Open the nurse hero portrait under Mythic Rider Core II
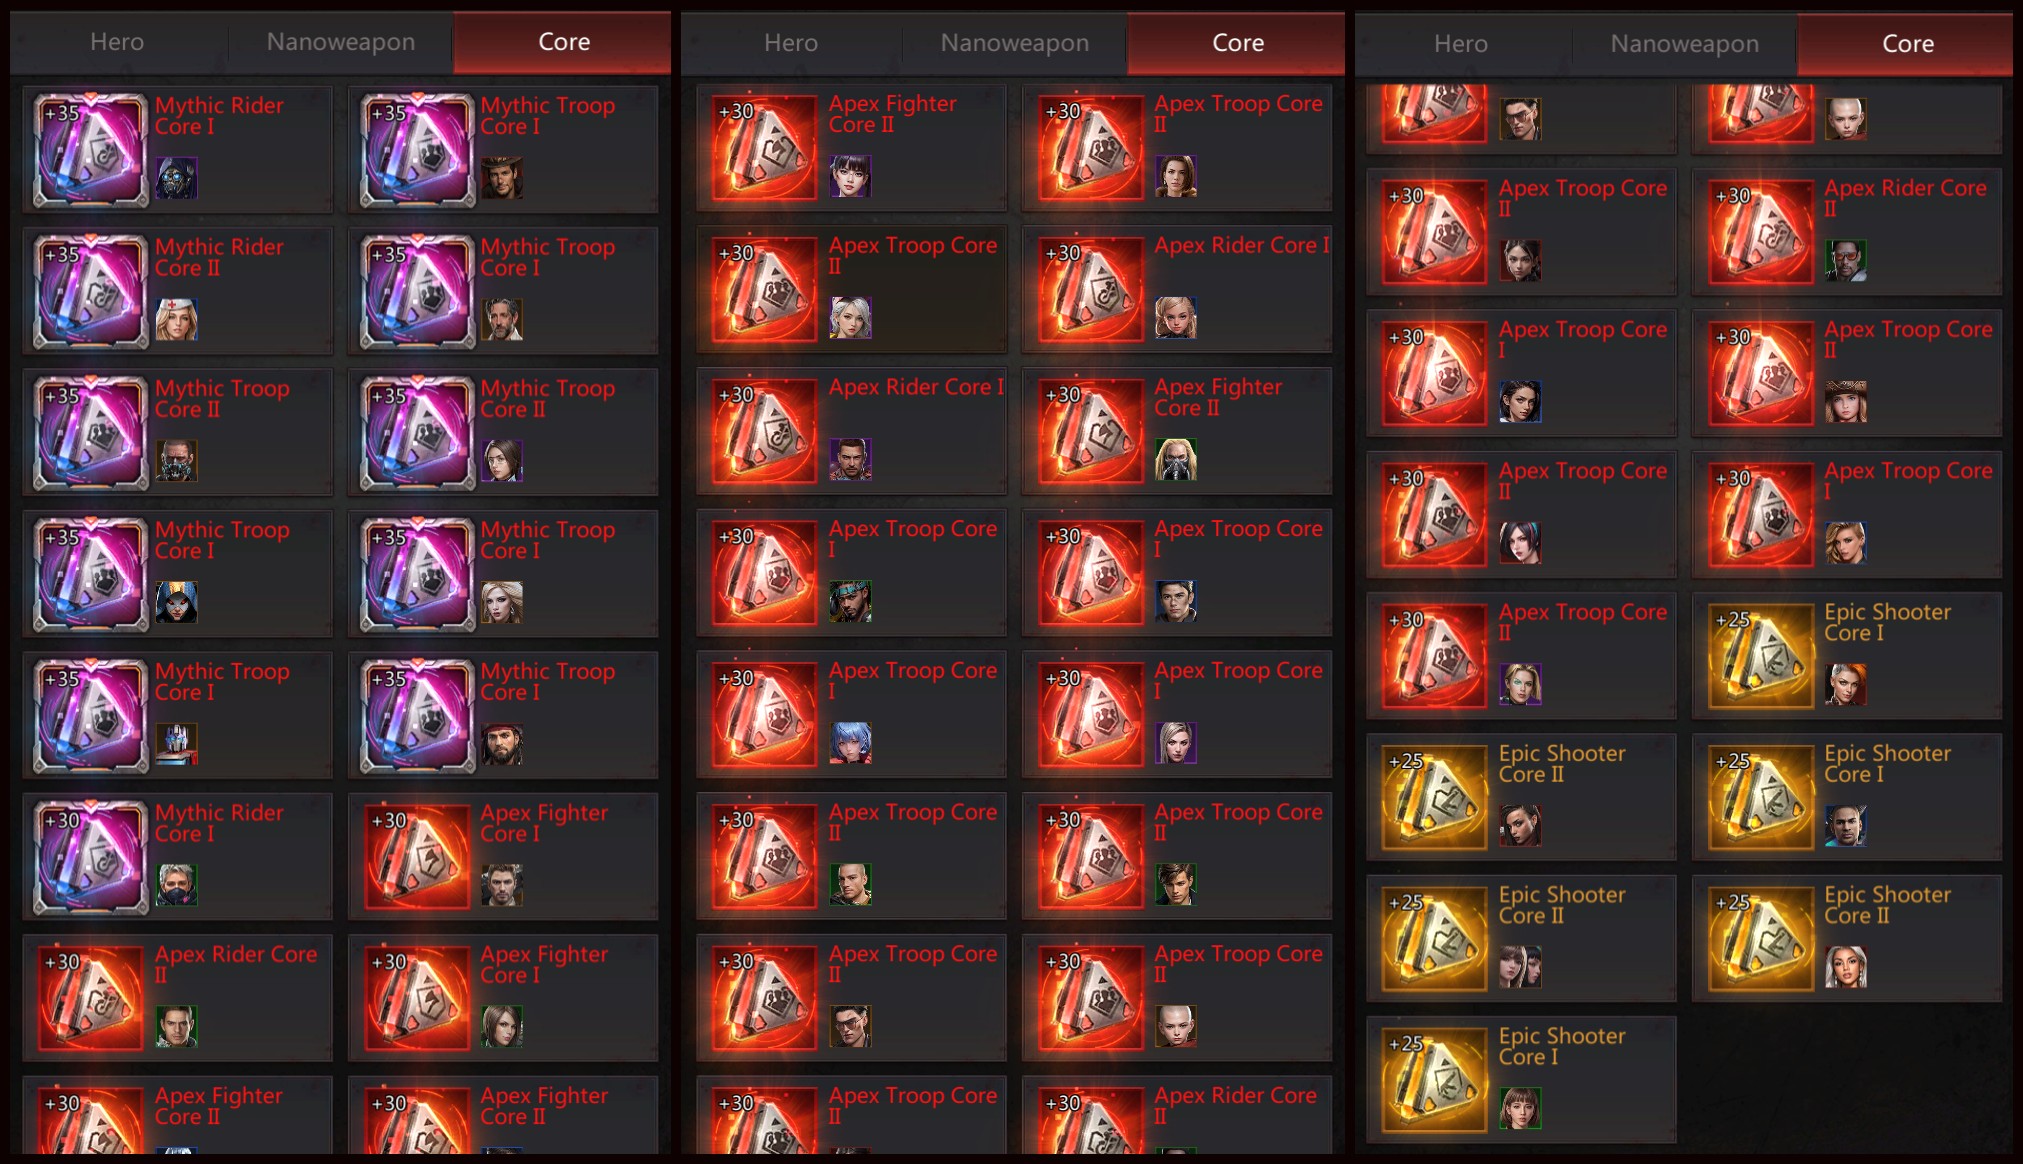The height and width of the screenshot is (1164, 2023). point(177,320)
